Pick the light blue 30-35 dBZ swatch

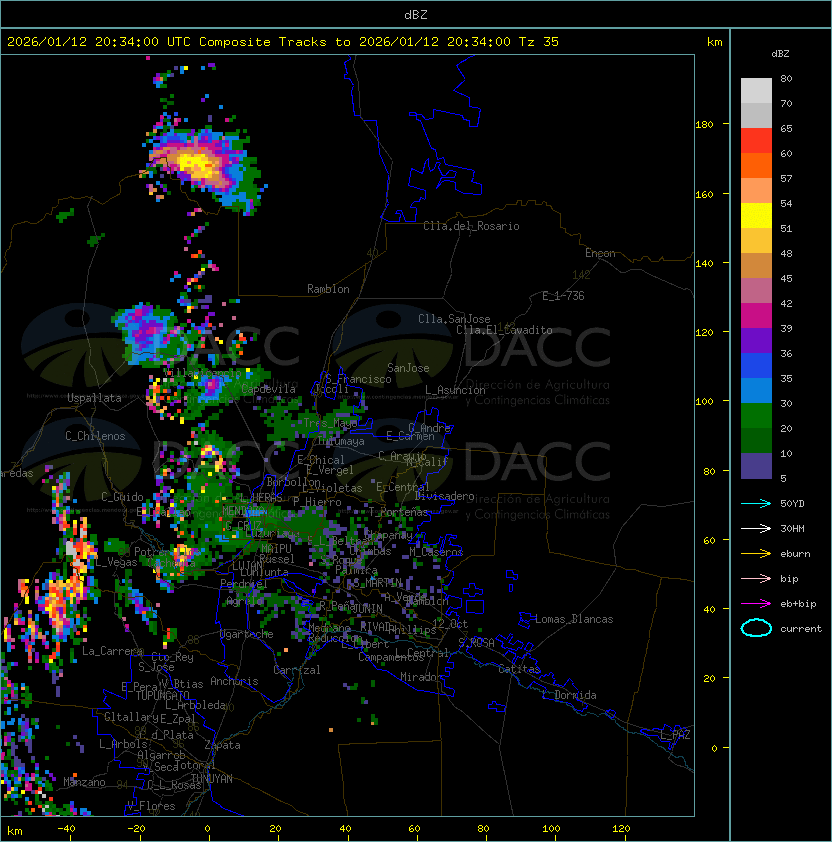click(756, 391)
